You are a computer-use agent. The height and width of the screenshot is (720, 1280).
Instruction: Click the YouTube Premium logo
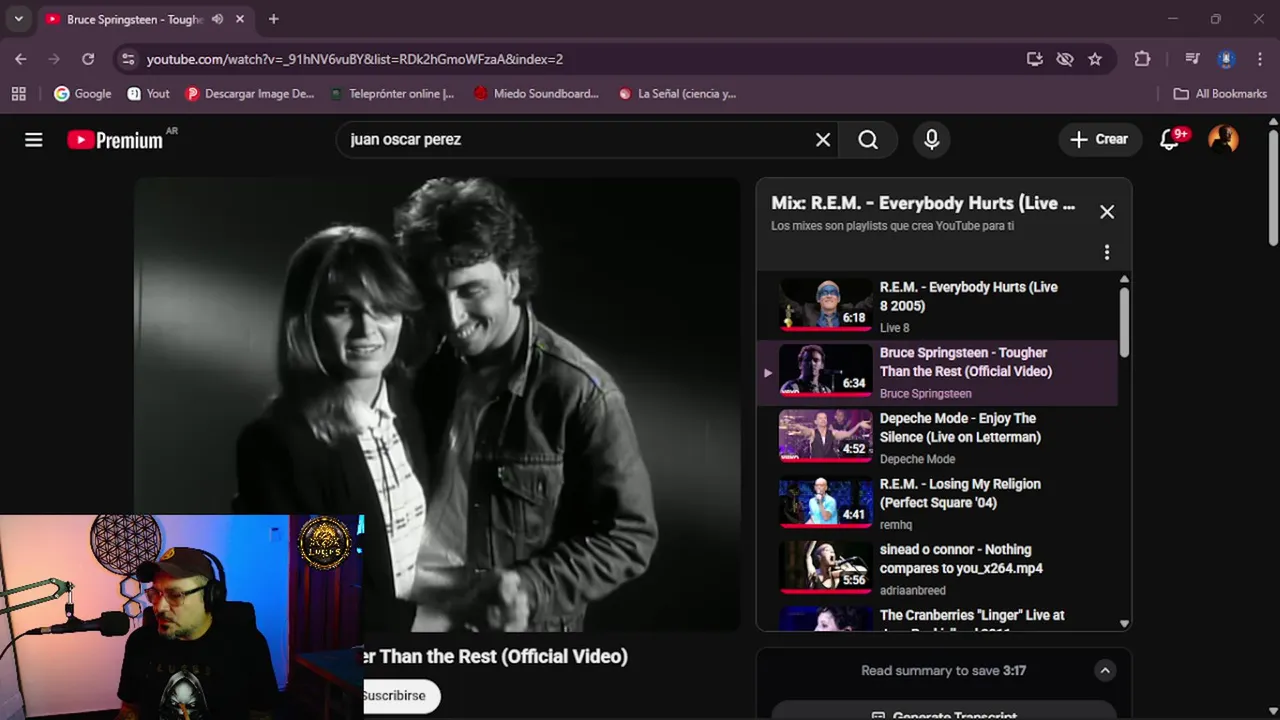pos(115,140)
